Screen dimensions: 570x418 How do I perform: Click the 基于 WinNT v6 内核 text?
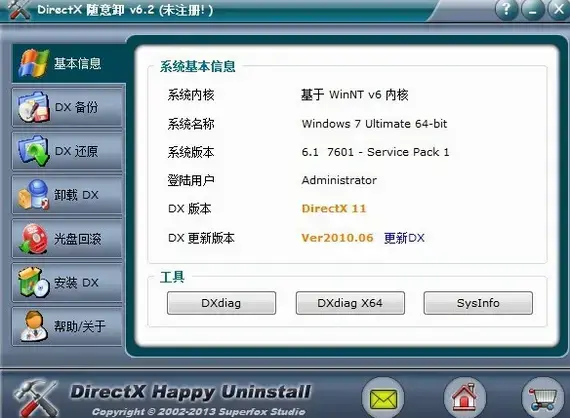click(354, 95)
